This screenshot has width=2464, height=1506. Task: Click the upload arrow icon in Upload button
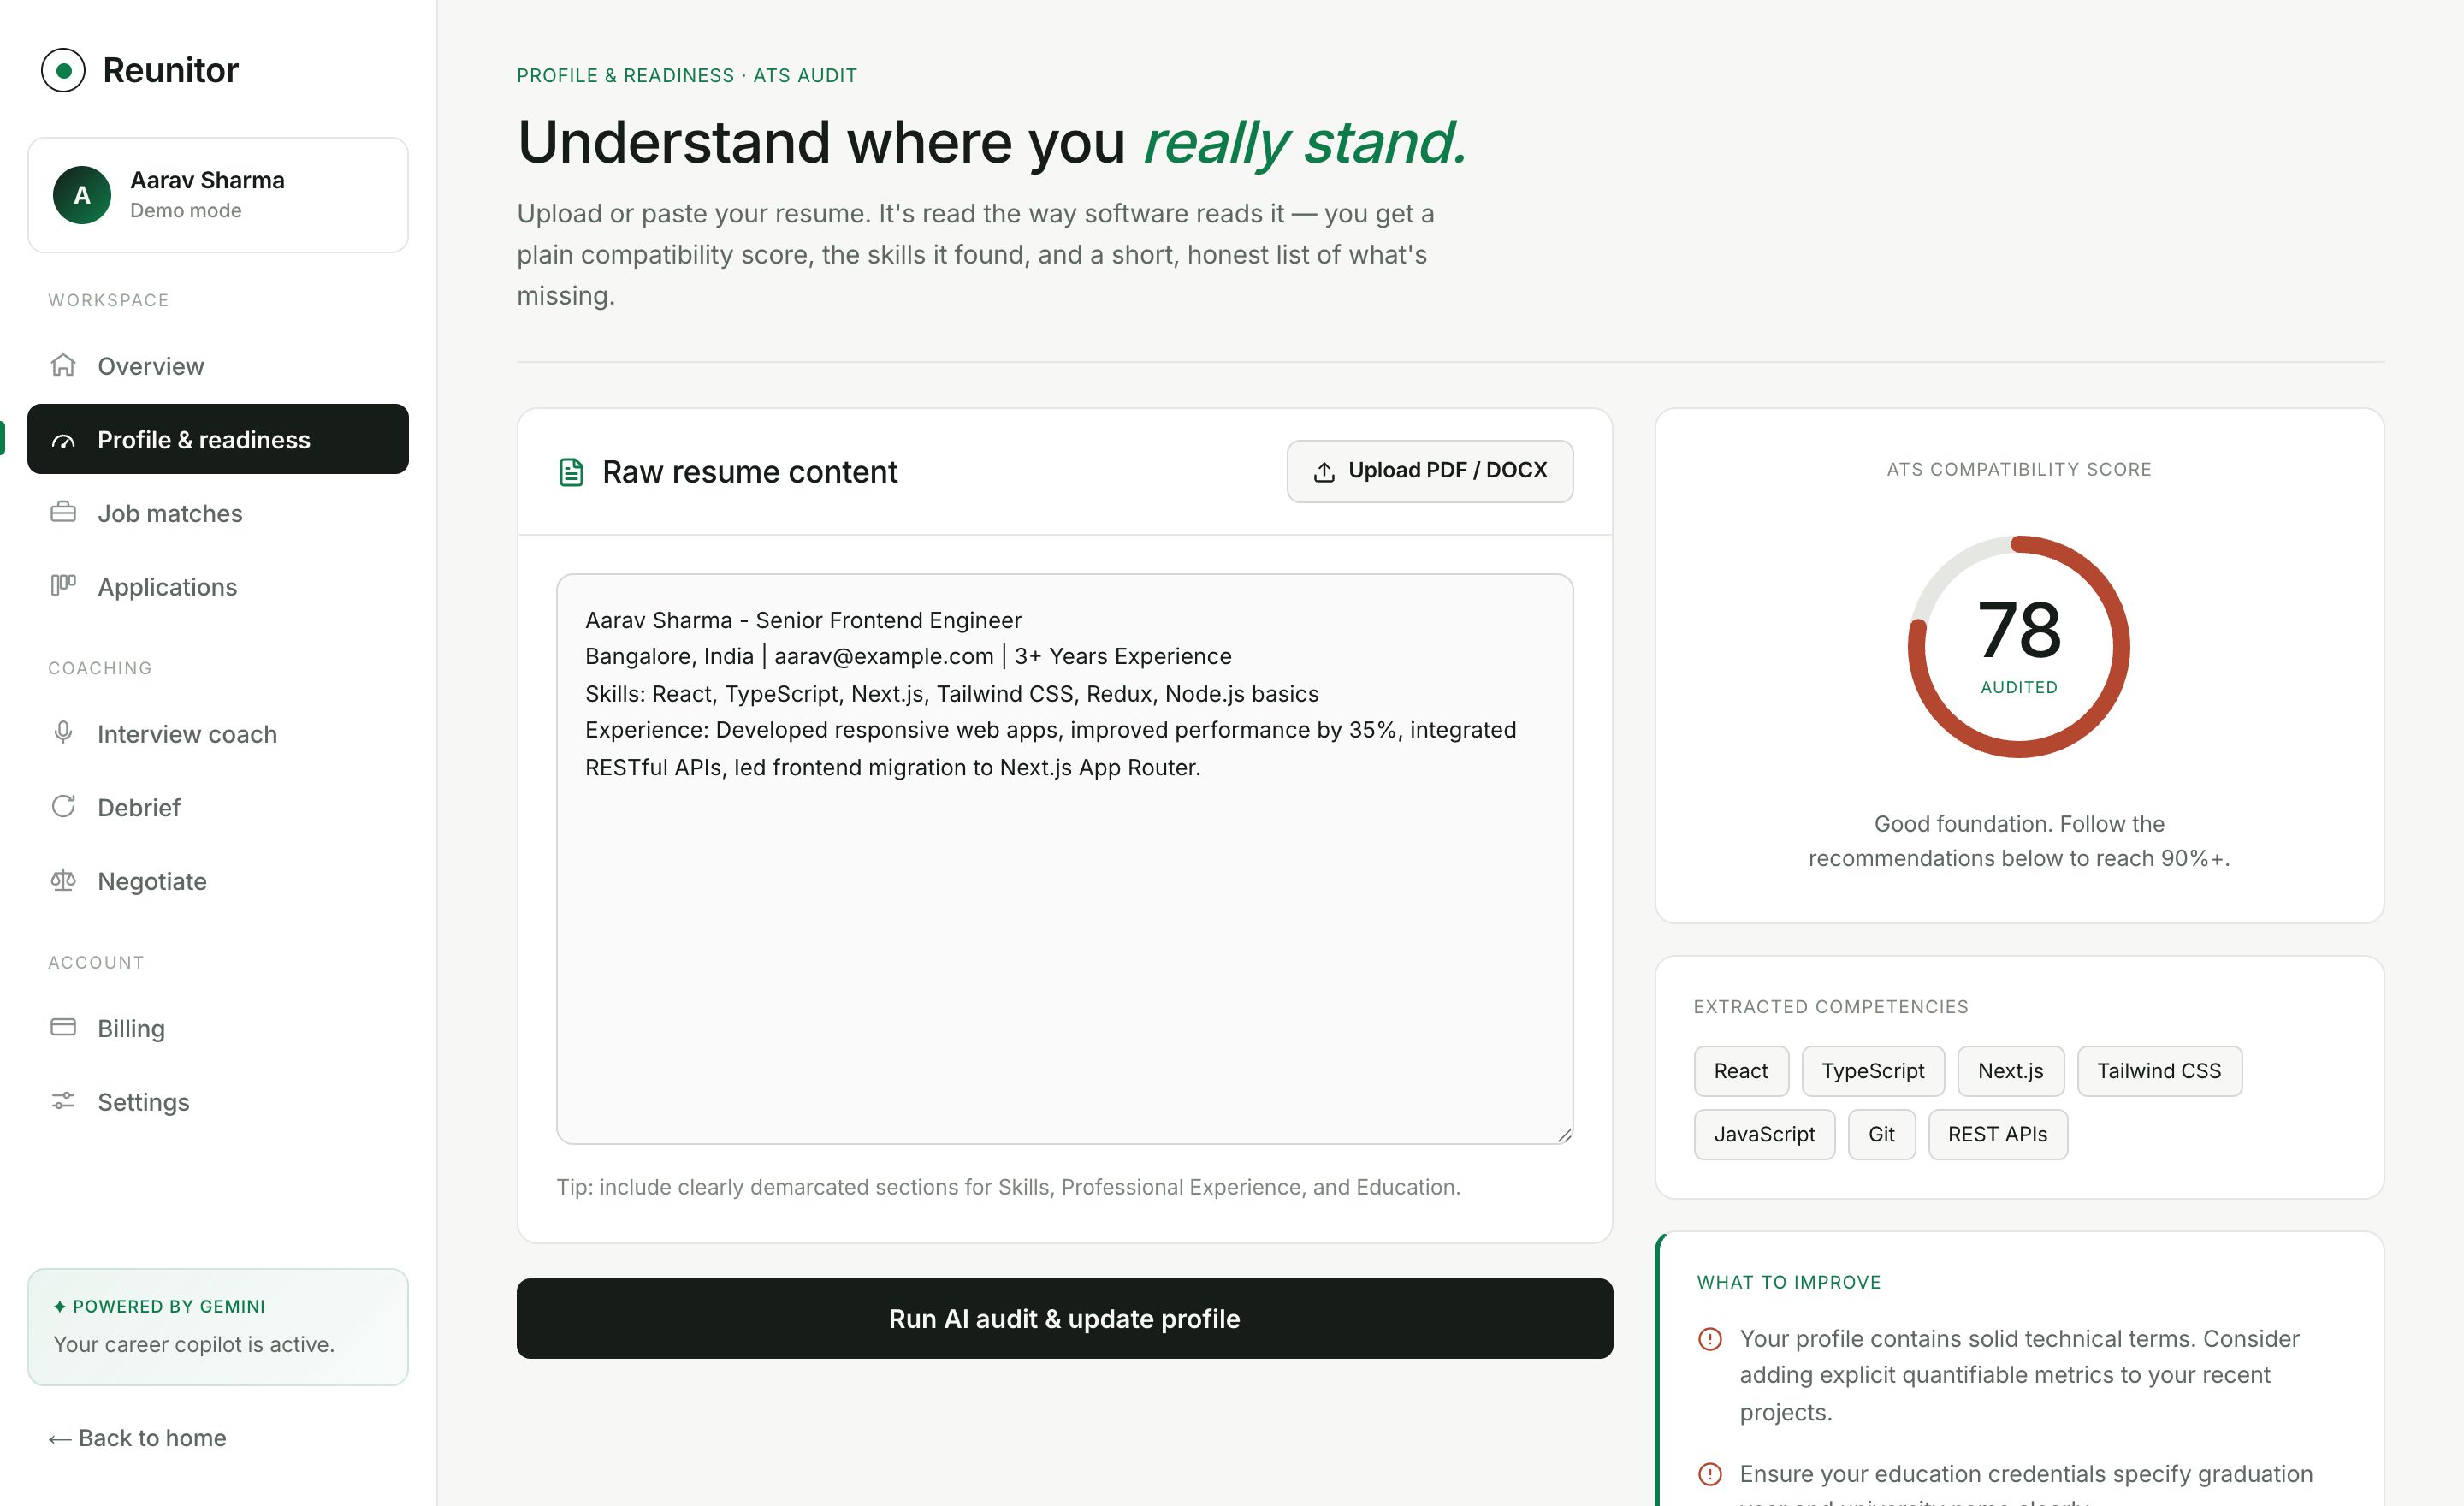pyautogui.click(x=1324, y=472)
